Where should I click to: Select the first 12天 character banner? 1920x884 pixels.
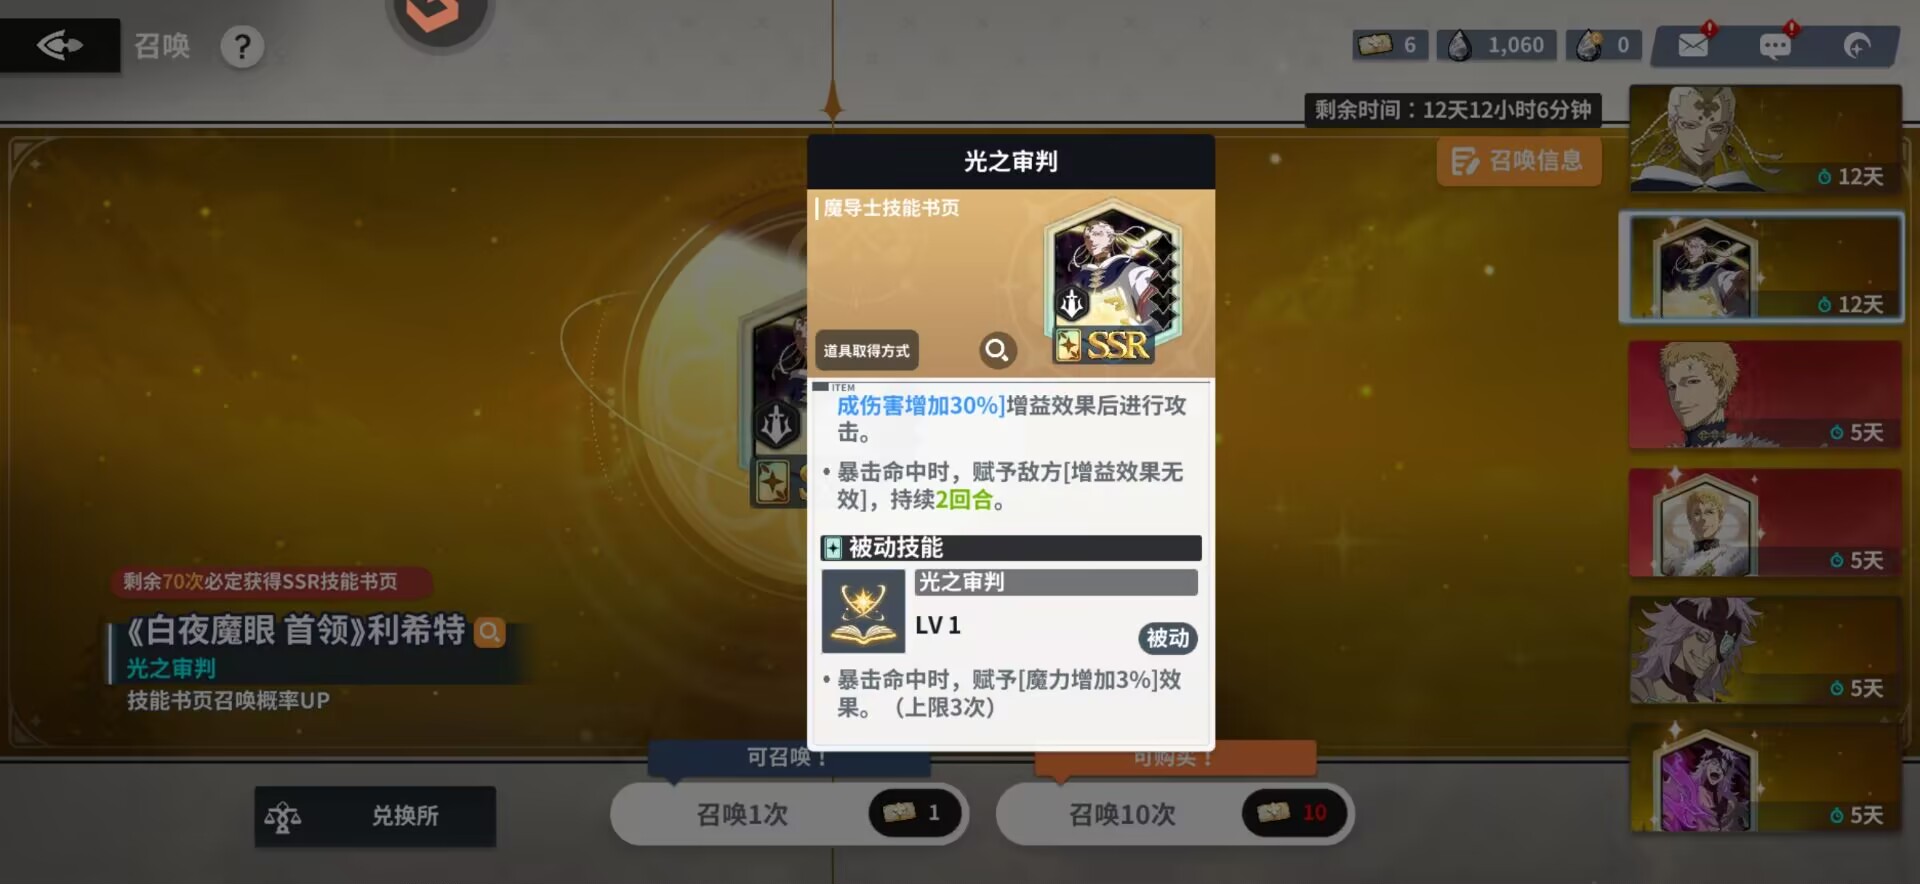(1765, 138)
